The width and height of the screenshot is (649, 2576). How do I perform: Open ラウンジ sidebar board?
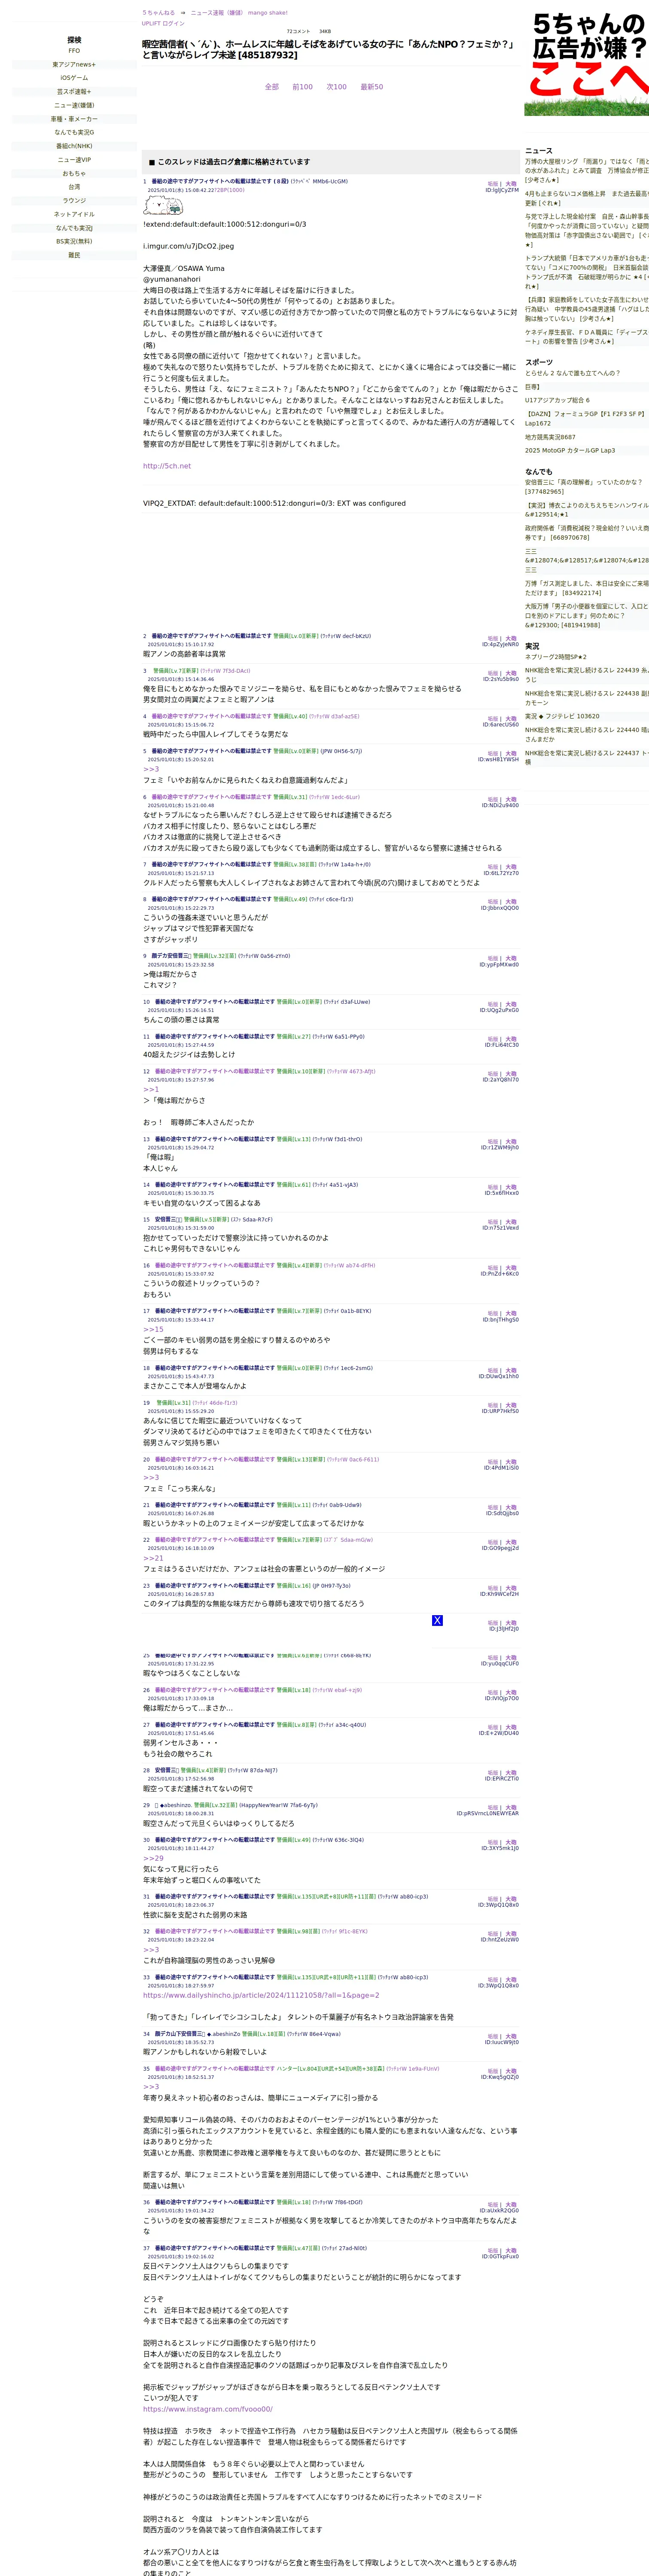[x=74, y=200]
